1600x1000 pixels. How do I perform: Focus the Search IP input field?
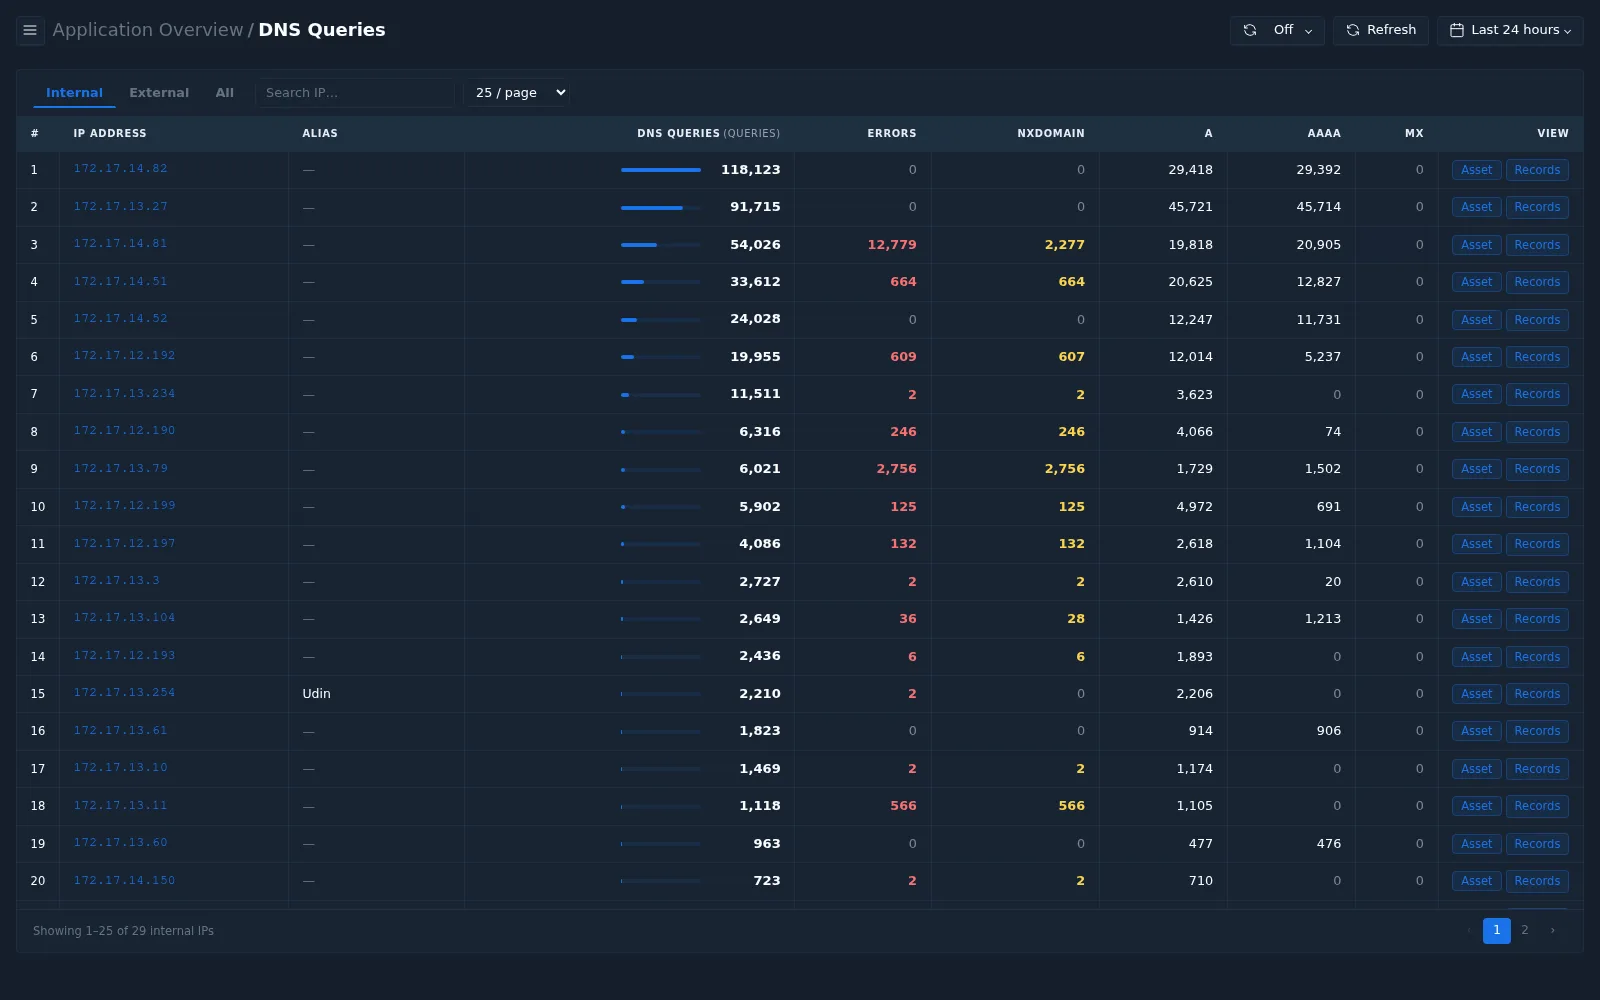(x=354, y=93)
